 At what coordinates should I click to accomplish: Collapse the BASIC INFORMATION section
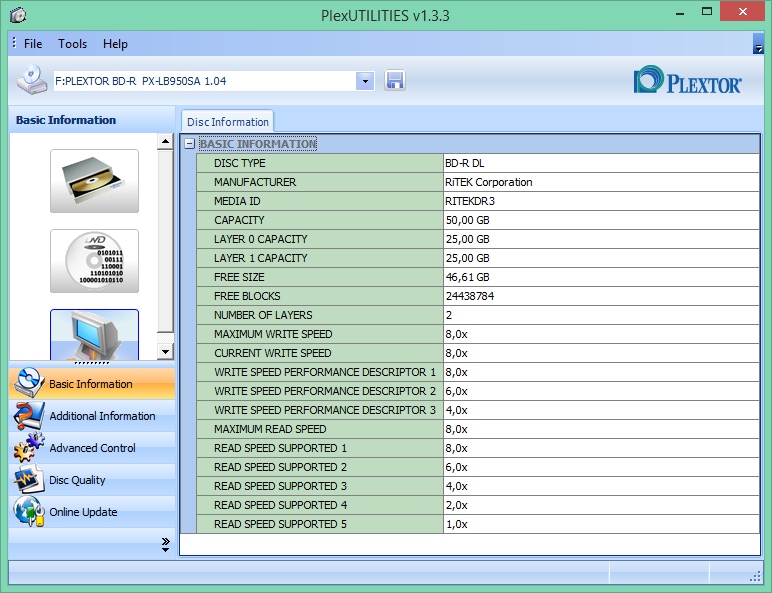(189, 144)
